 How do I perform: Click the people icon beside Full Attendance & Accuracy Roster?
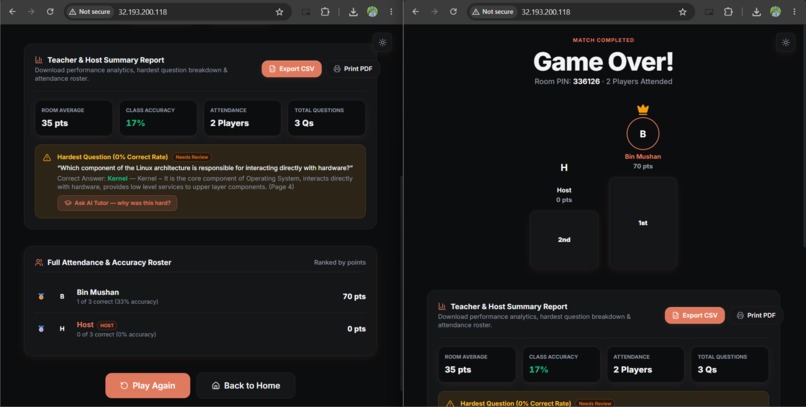(x=39, y=263)
